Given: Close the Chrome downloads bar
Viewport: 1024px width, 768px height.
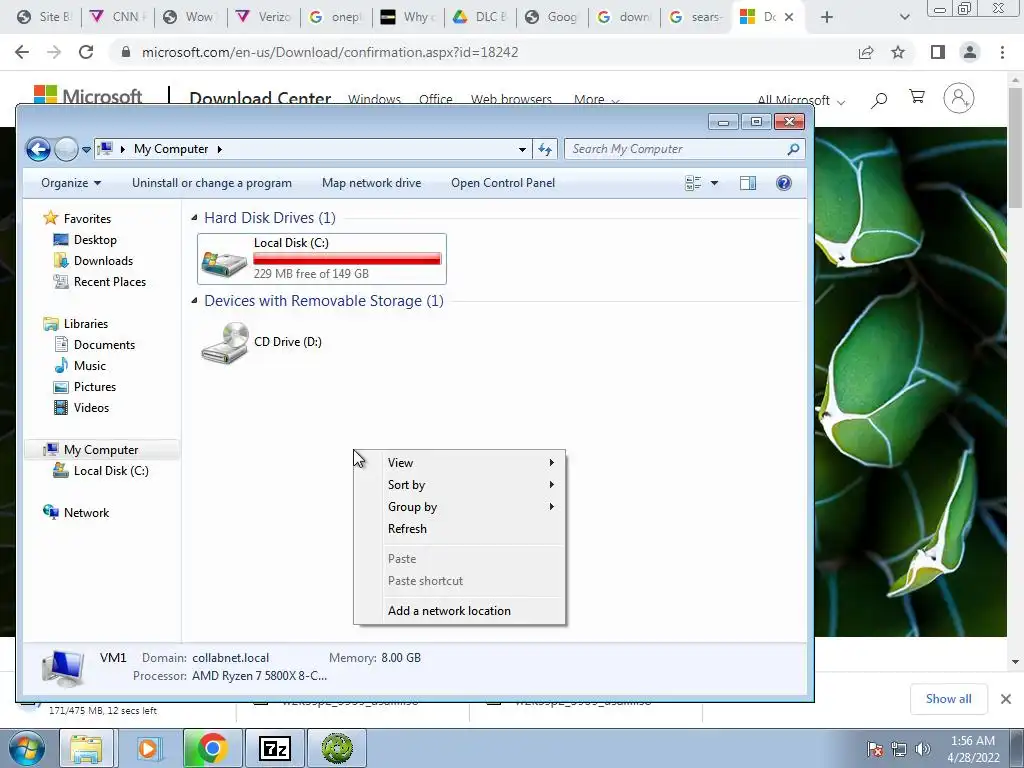Looking at the screenshot, I should 1006,699.
